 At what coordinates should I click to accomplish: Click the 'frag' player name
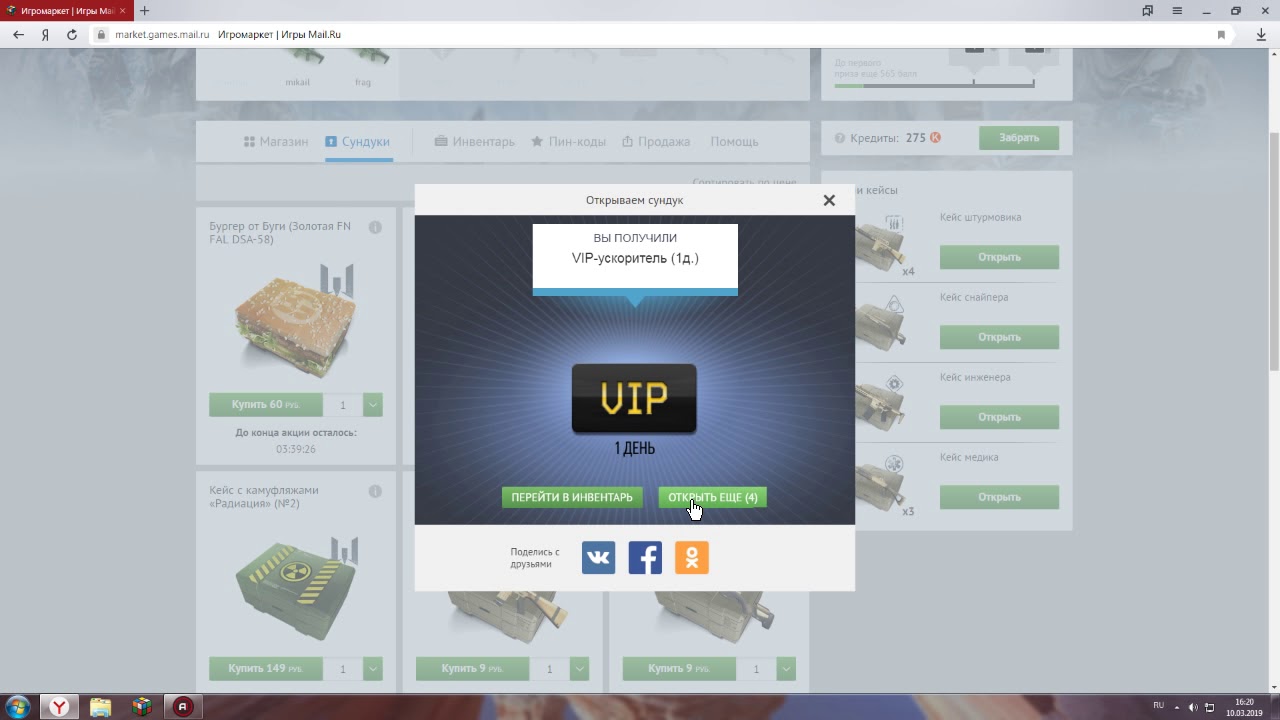362,82
